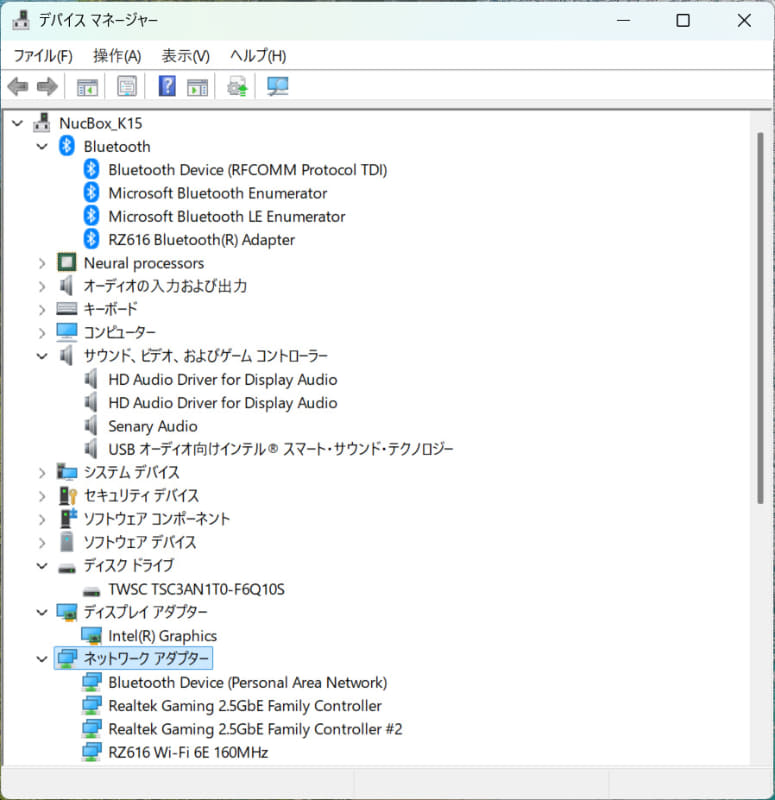Click the ディスプレイ アダプター category icon
The height and width of the screenshot is (800, 775).
(67, 612)
